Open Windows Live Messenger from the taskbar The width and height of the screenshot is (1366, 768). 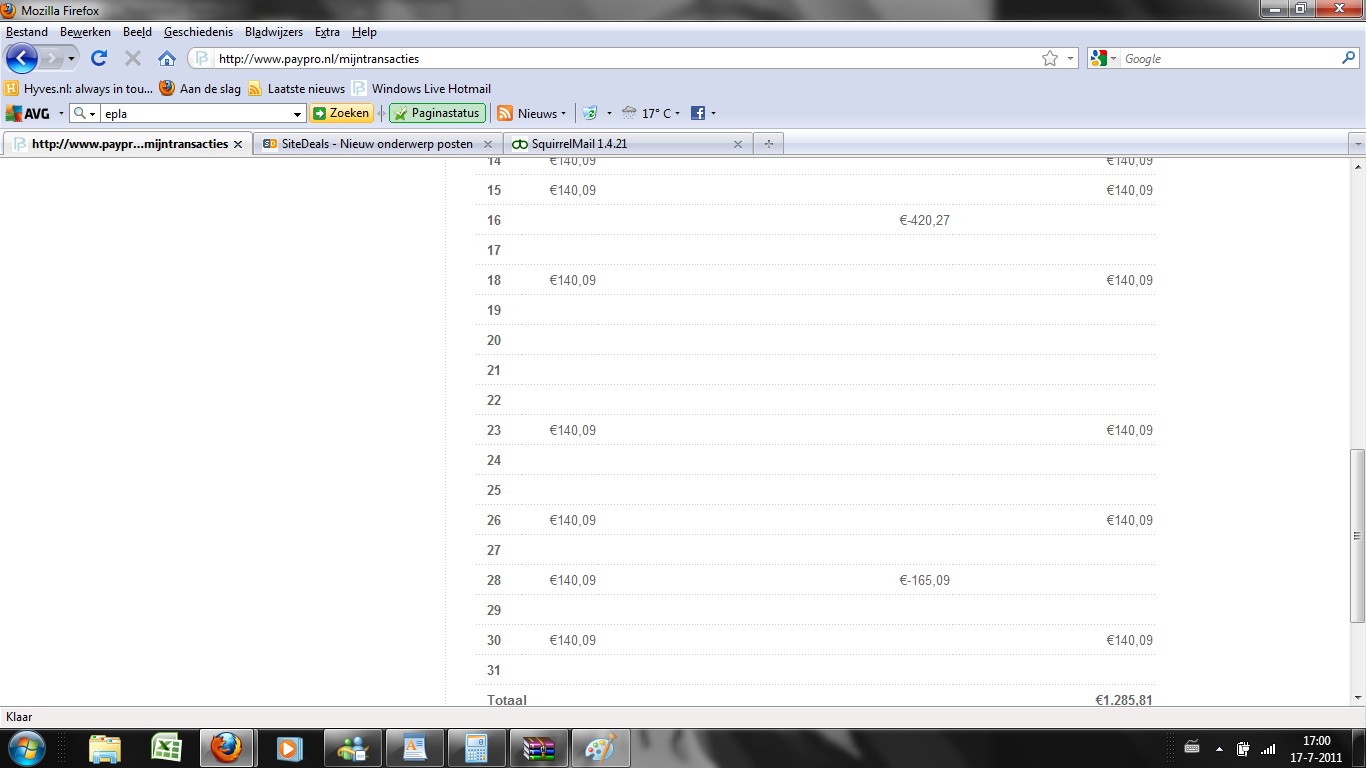353,748
